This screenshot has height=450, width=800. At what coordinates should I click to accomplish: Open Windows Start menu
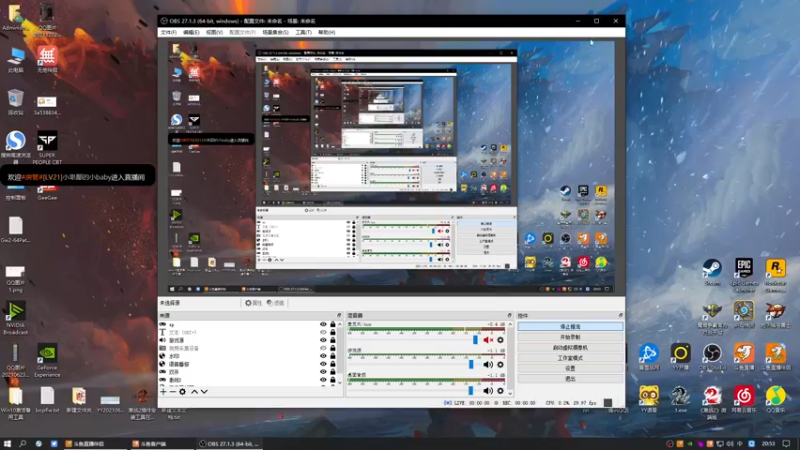(x=7, y=444)
